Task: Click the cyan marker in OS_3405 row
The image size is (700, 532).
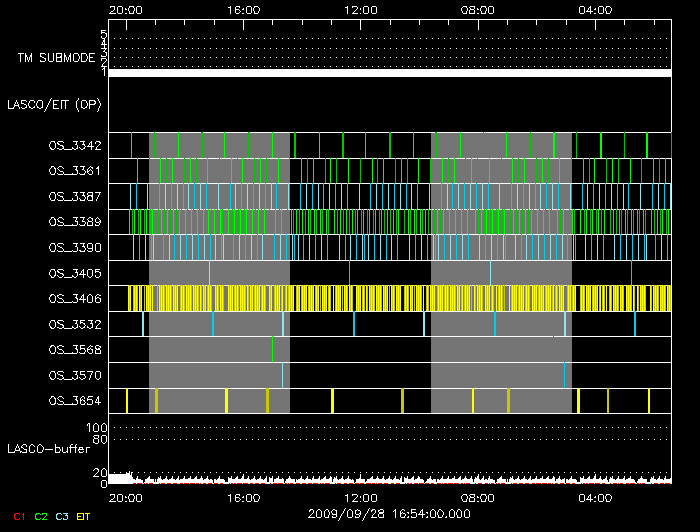Action: click(x=491, y=272)
